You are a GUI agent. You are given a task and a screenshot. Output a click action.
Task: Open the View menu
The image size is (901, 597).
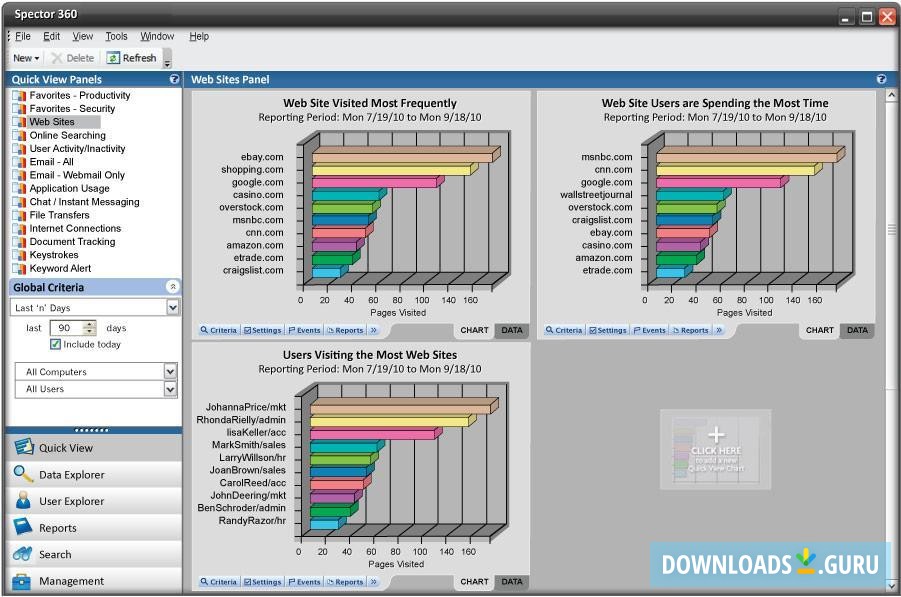(x=83, y=36)
